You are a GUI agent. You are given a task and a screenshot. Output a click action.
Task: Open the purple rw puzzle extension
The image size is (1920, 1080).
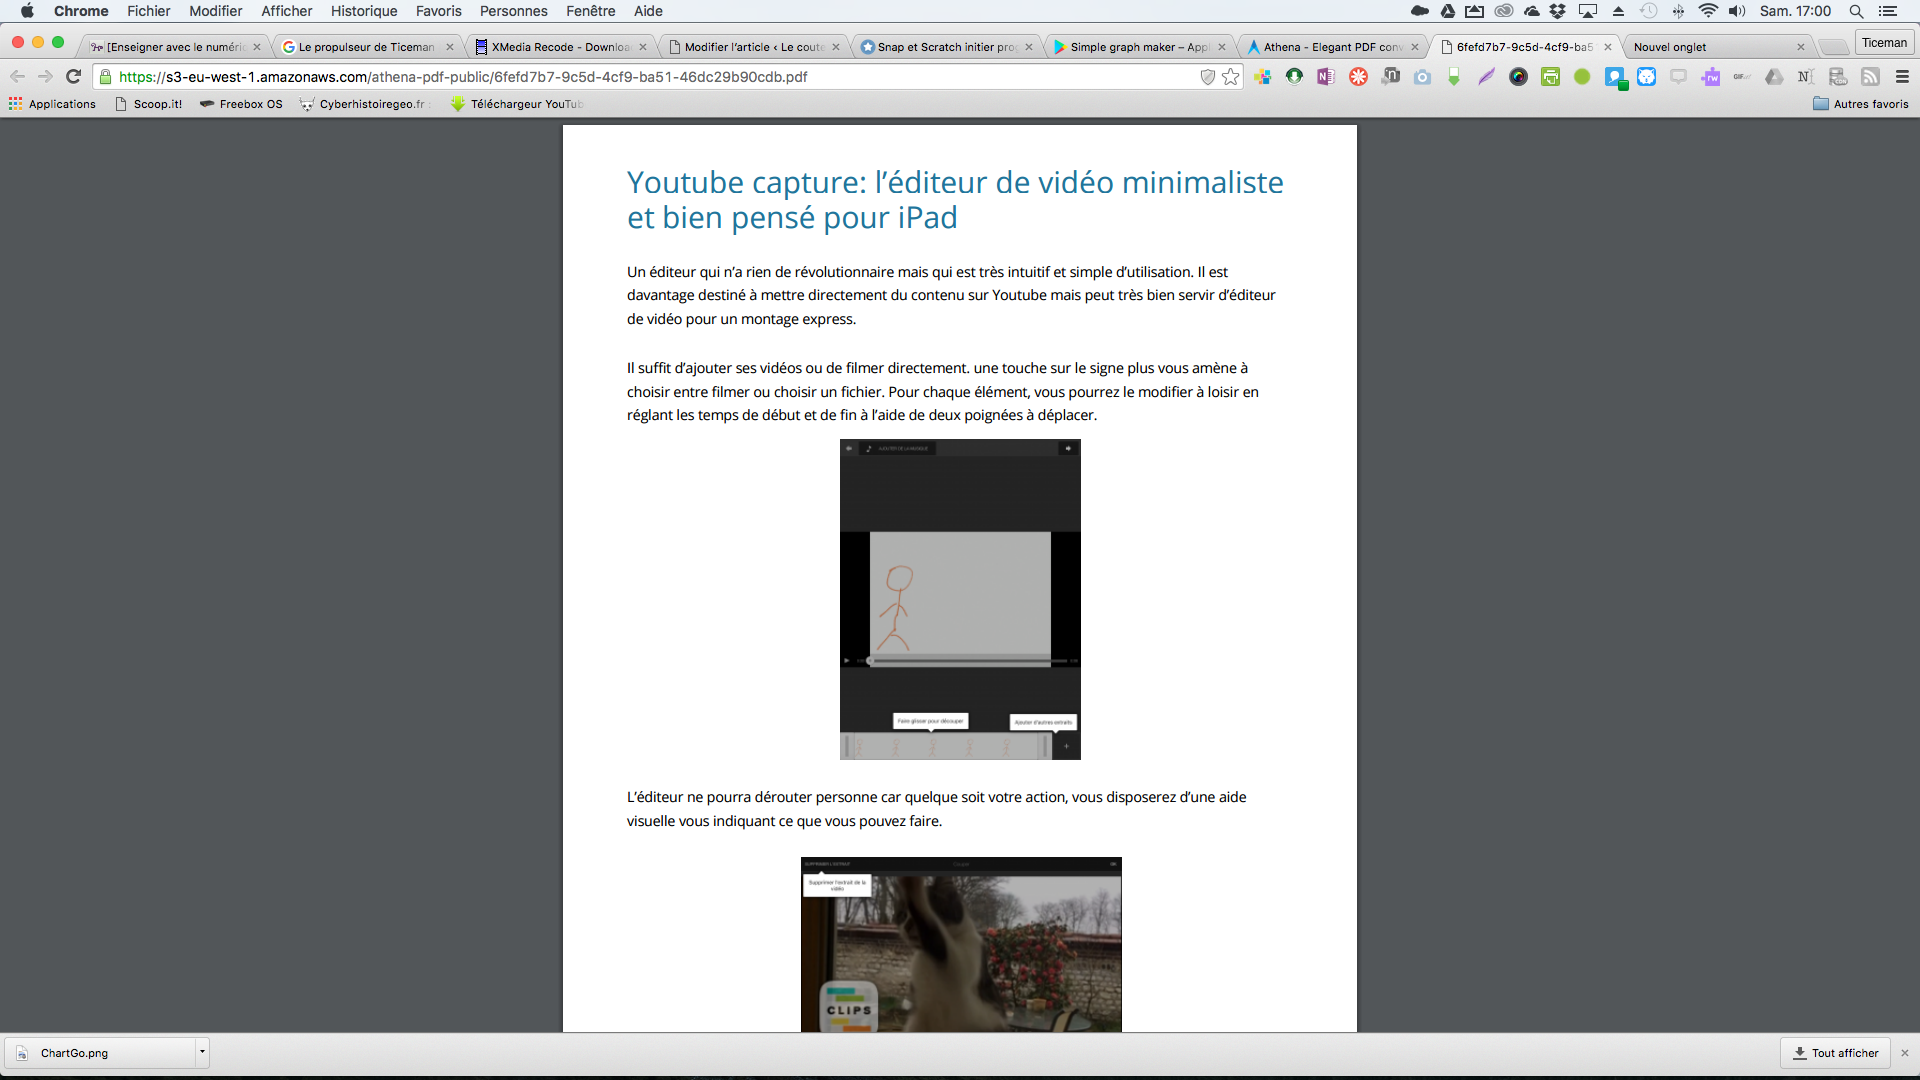[1710, 77]
